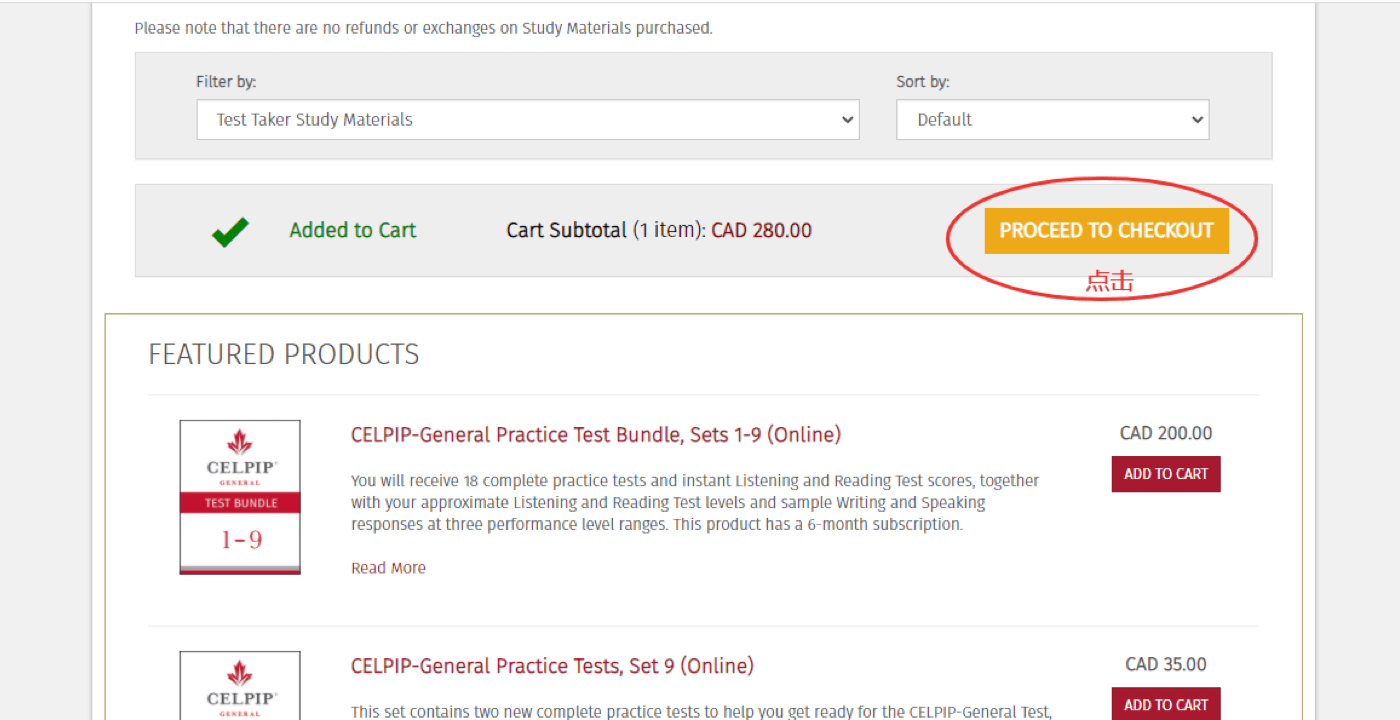Click the CAD 200.00 price label
The width and height of the screenshot is (1400, 720).
(x=1166, y=434)
